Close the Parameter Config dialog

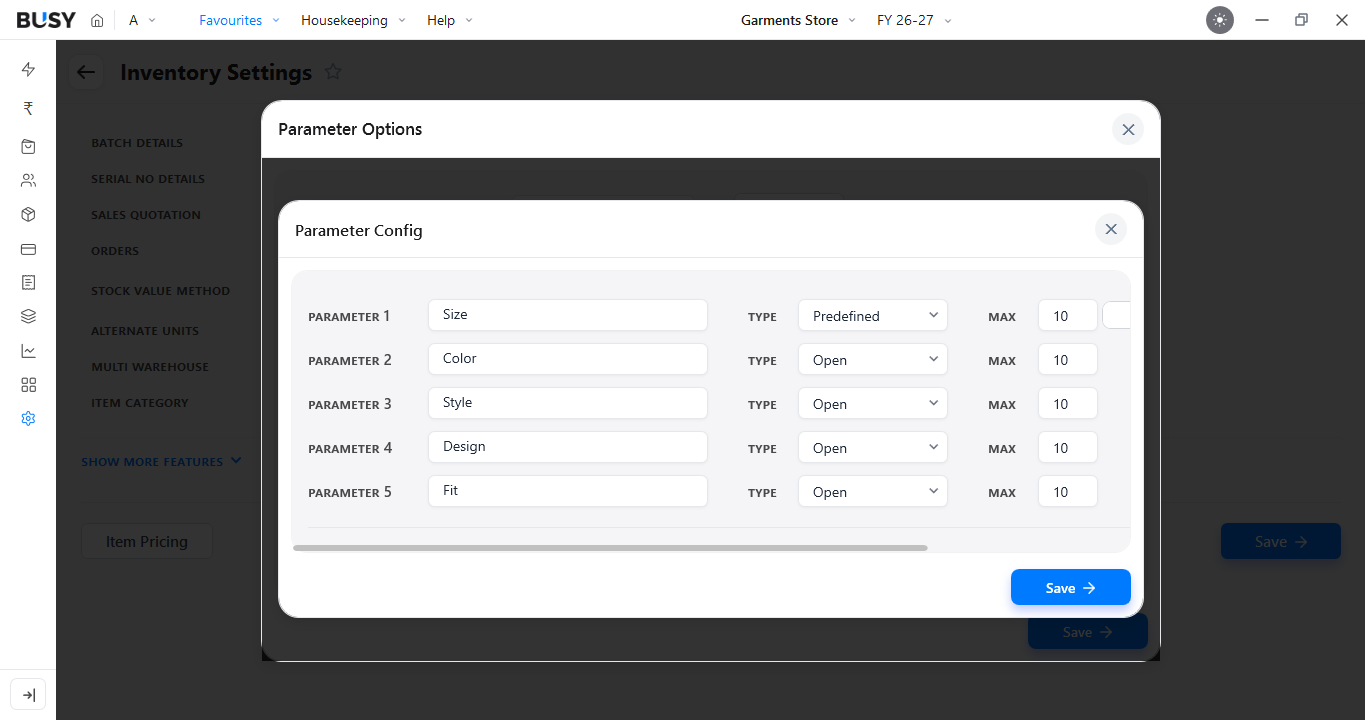point(1111,229)
